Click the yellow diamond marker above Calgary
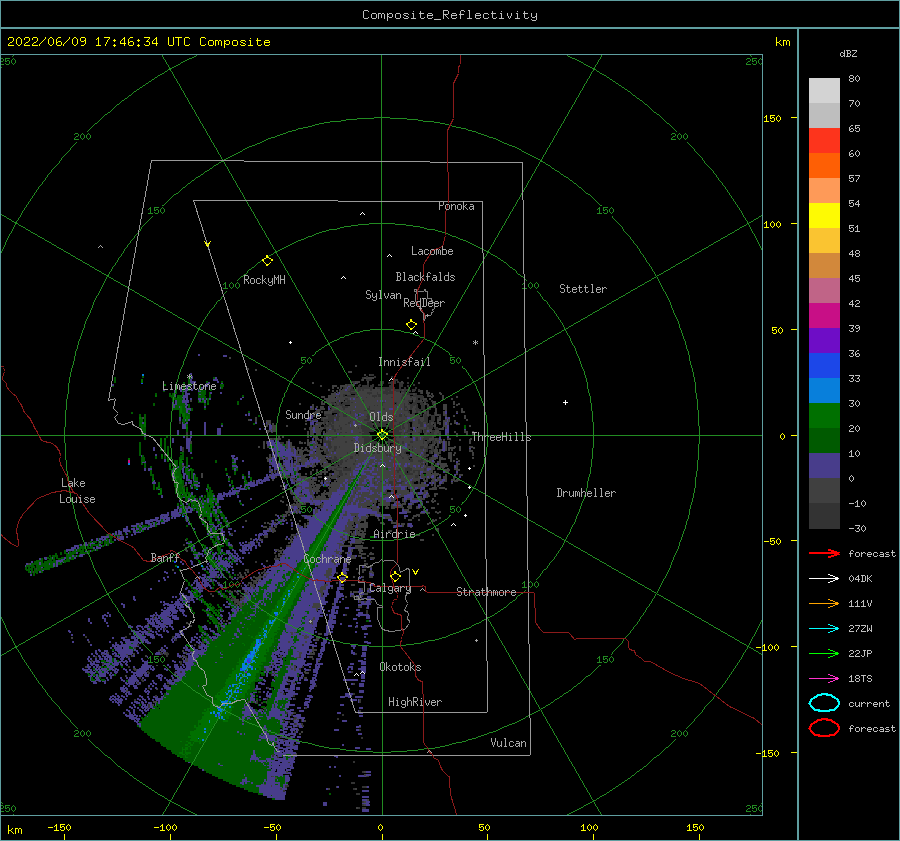900x841 pixels. click(x=395, y=576)
